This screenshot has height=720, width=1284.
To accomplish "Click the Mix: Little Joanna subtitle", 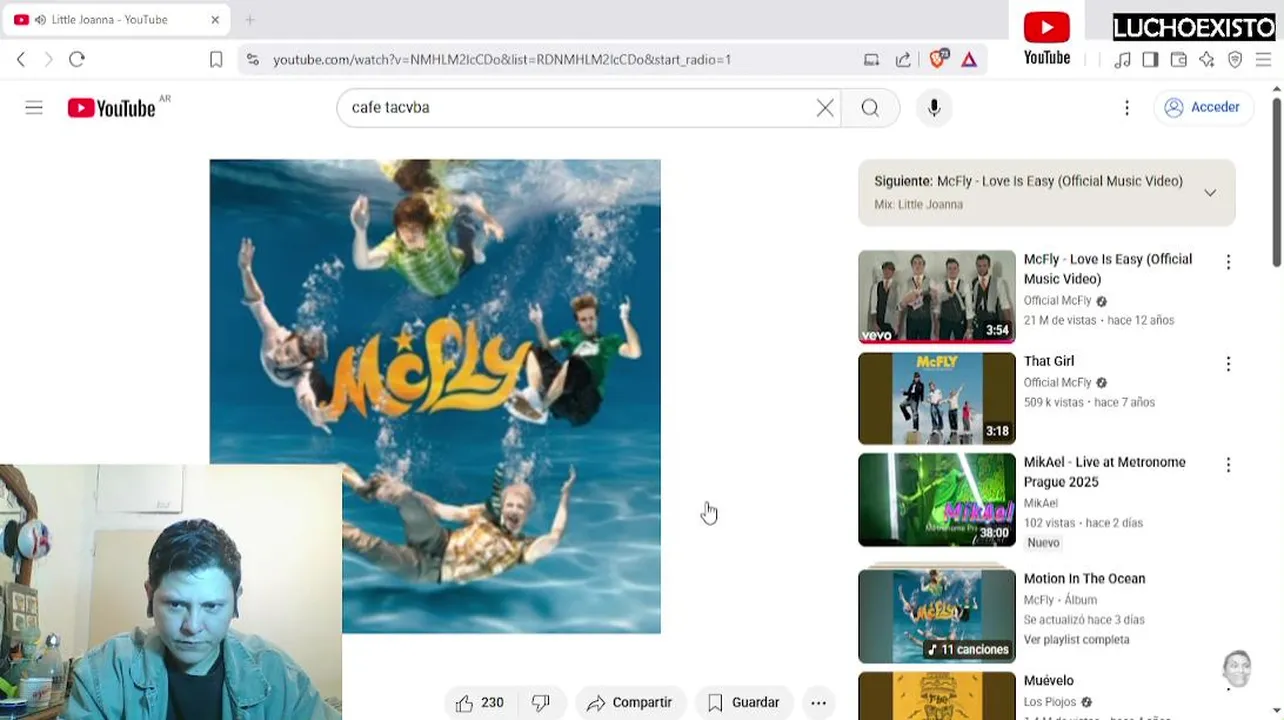I will tap(919, 205).
